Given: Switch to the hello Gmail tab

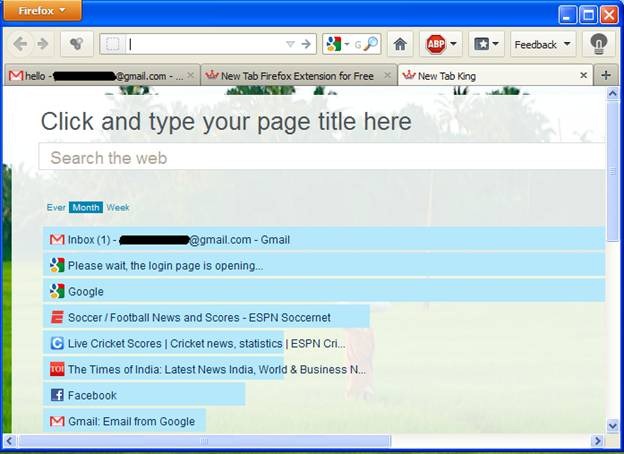Looking at the screenshot, I should pos(102,76).
